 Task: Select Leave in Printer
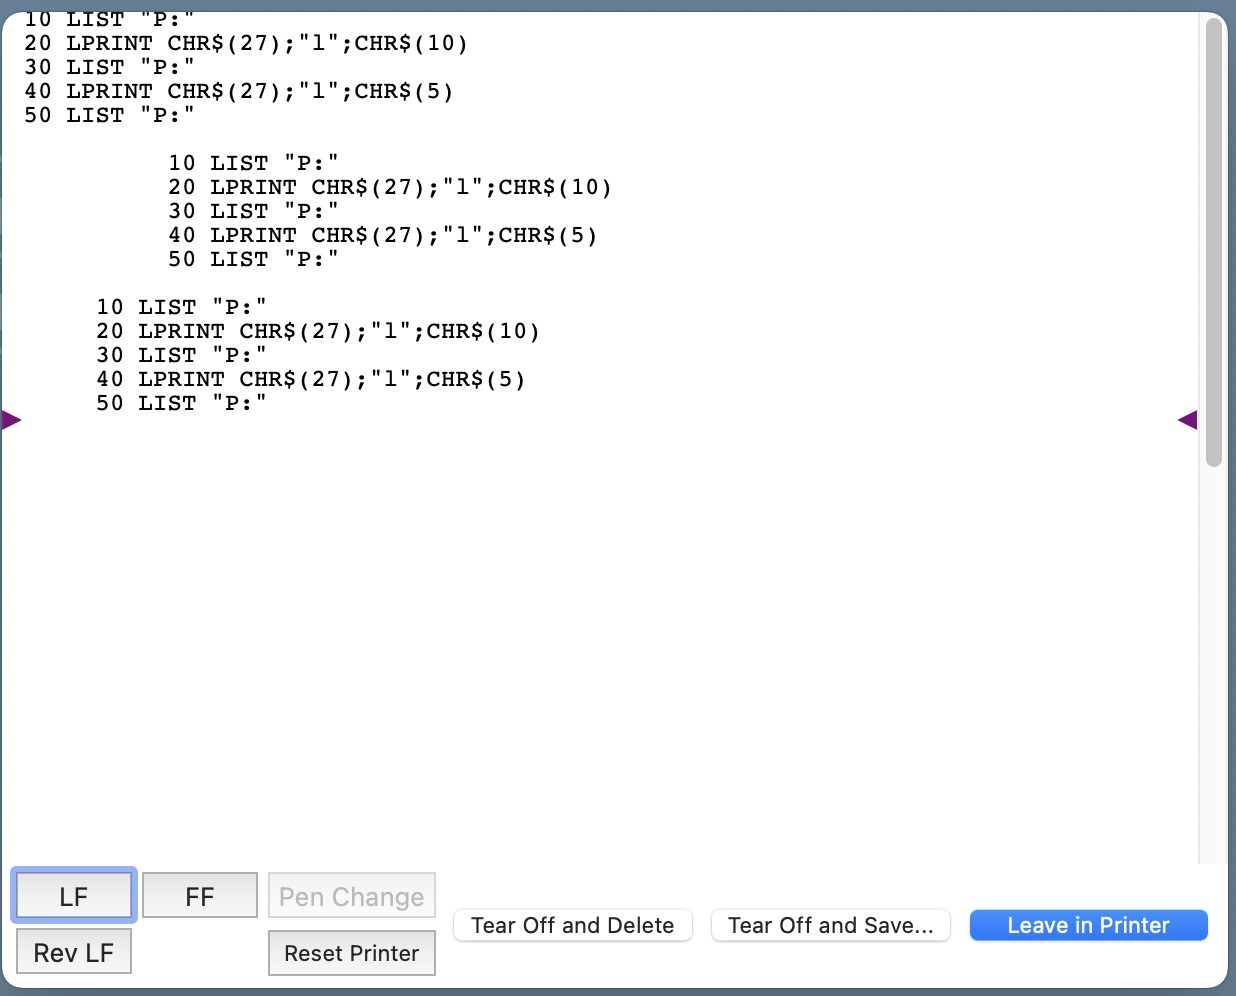coord(1088,925)
